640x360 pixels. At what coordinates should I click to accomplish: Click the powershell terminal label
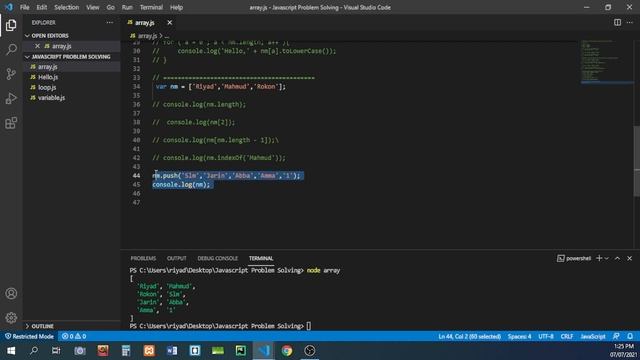click(x=574, y=258)
